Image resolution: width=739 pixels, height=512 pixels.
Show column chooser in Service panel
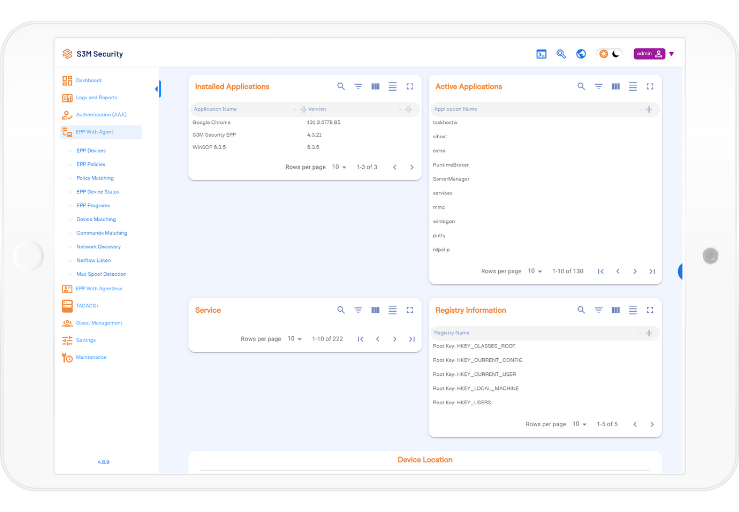click(375, 310)
